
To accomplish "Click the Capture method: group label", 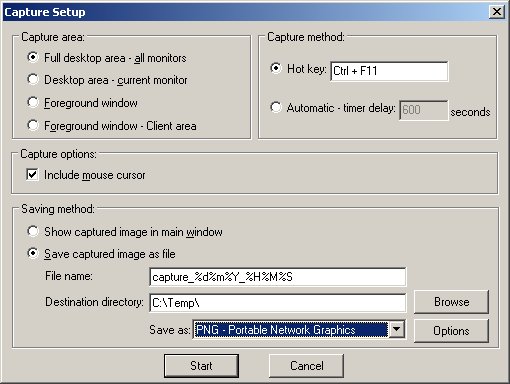I will (306, 37).
